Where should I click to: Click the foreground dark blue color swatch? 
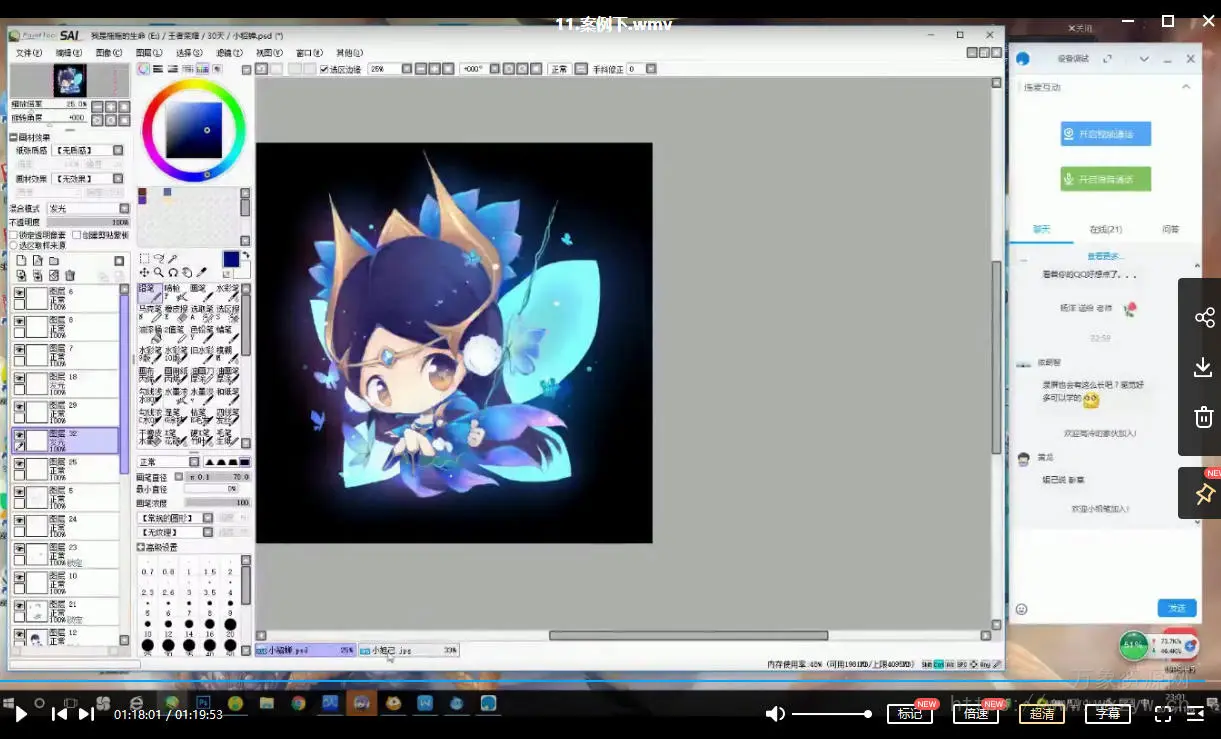pos(231,259)
